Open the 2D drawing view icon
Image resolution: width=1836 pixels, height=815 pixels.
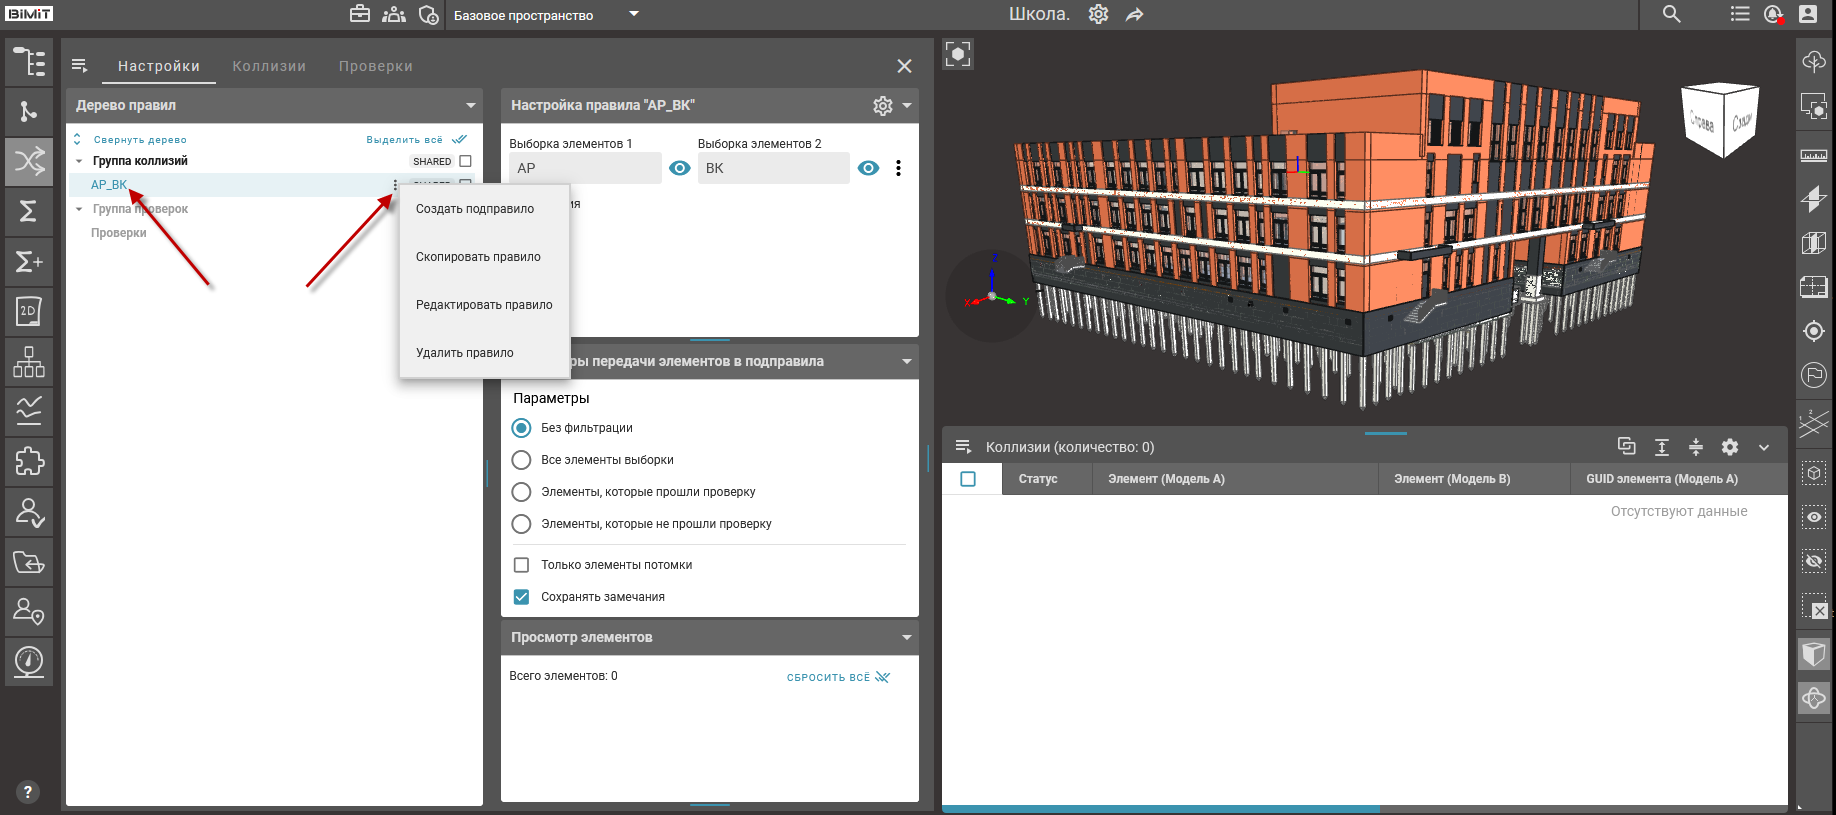click(29, 311)
